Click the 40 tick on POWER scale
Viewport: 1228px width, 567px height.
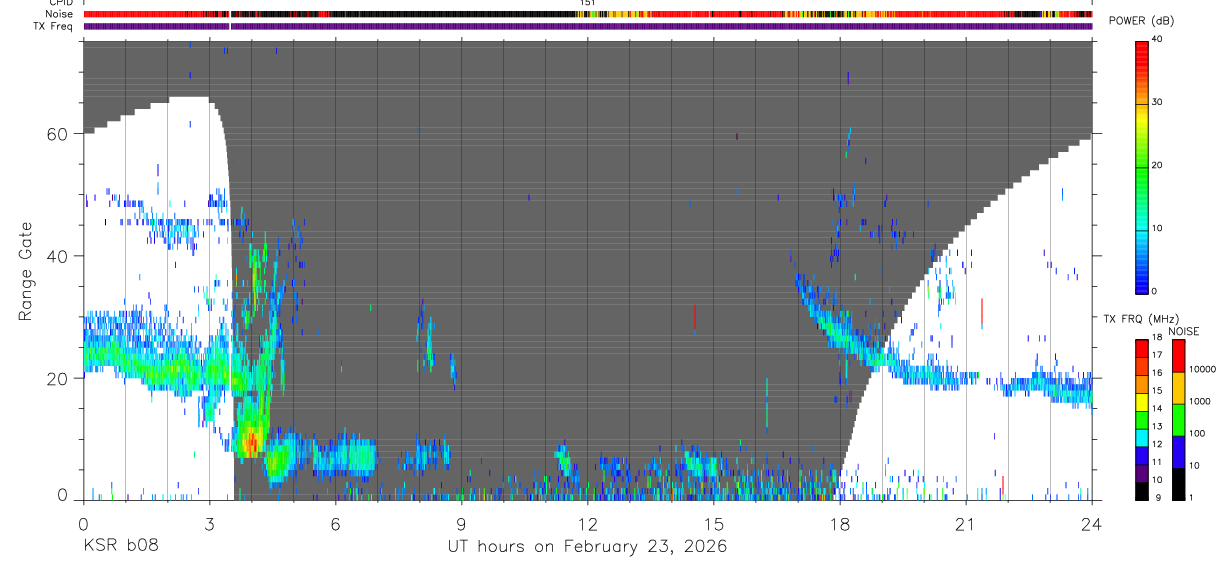pyautogui.click(x=1157, y=39)
